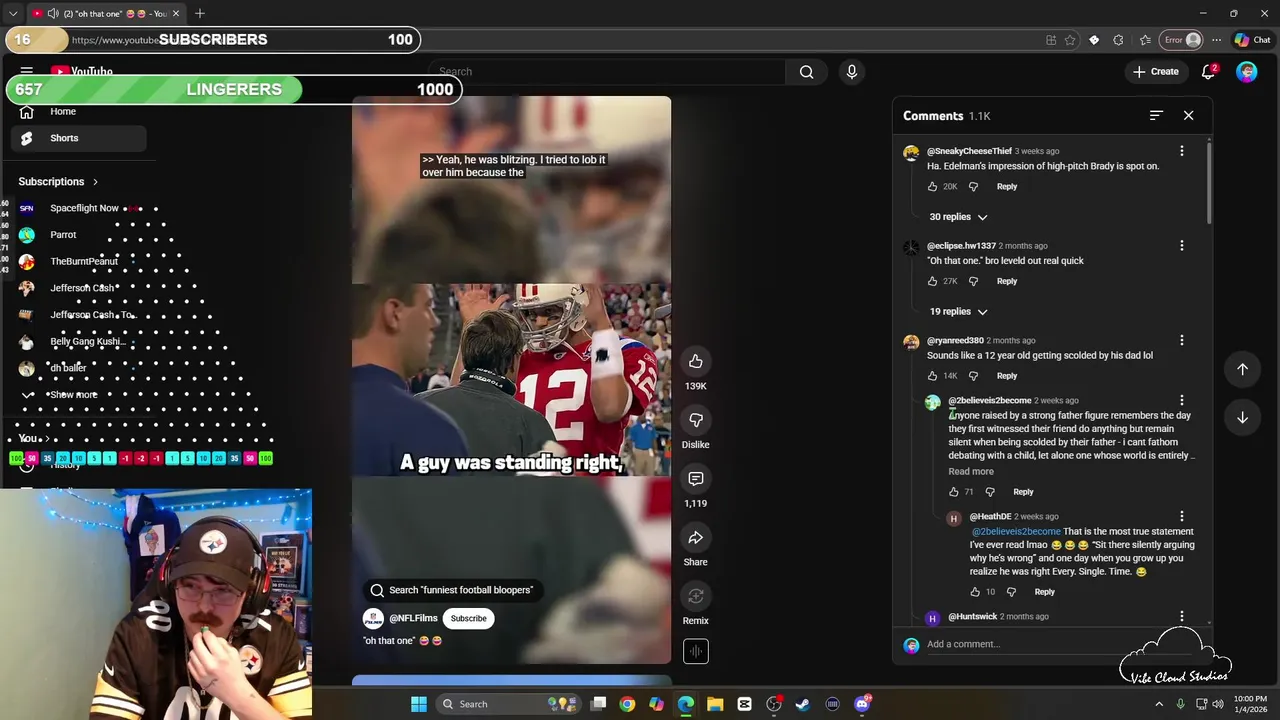Open the TheBurntPeanut subscription
Screen dimensions: 1280x720
(x=78, y=262)
